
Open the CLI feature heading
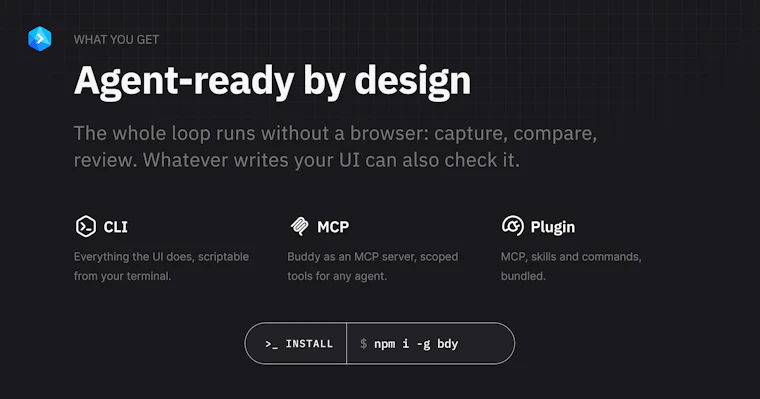[115, 227]
